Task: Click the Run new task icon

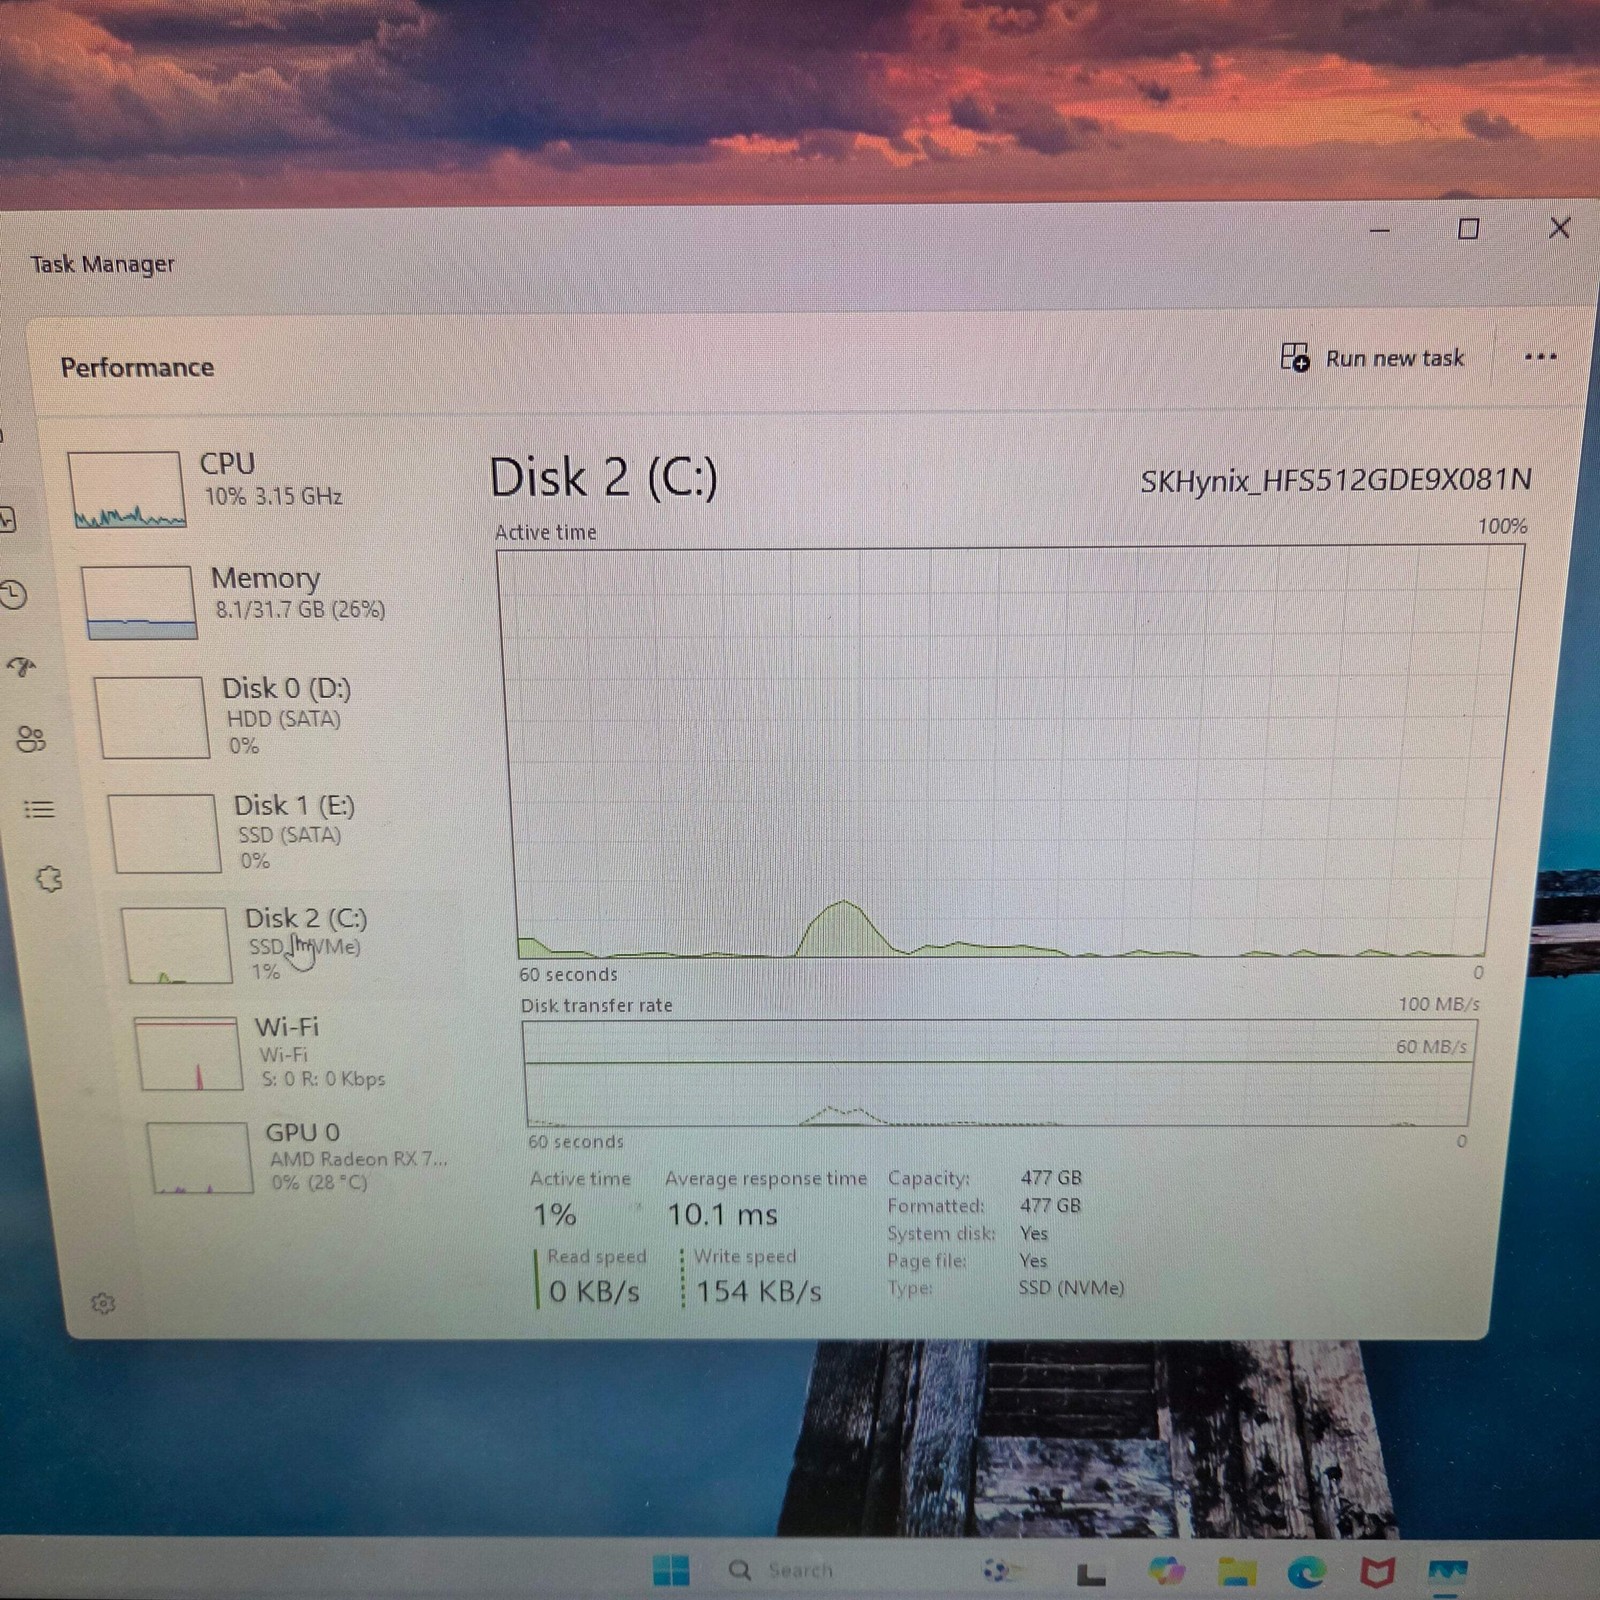Action: [x=1295, y=357]
